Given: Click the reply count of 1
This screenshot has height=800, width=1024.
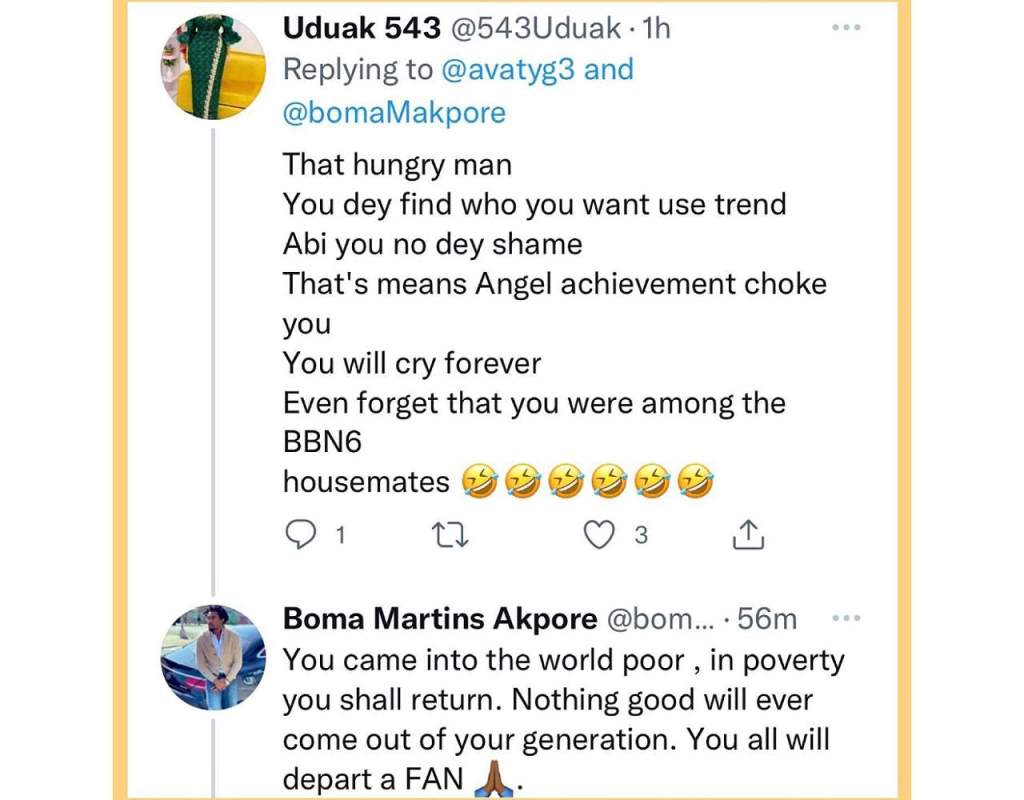Looking at the screenshot, I should point(340,536).
